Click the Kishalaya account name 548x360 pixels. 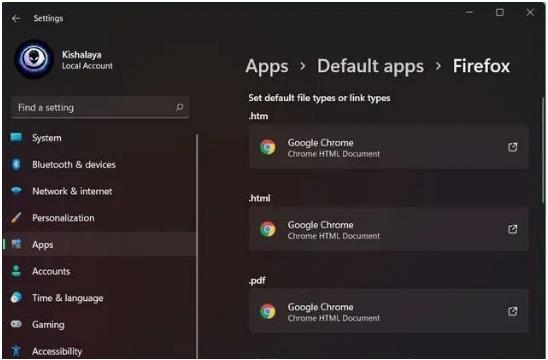(x=82, y=55)
